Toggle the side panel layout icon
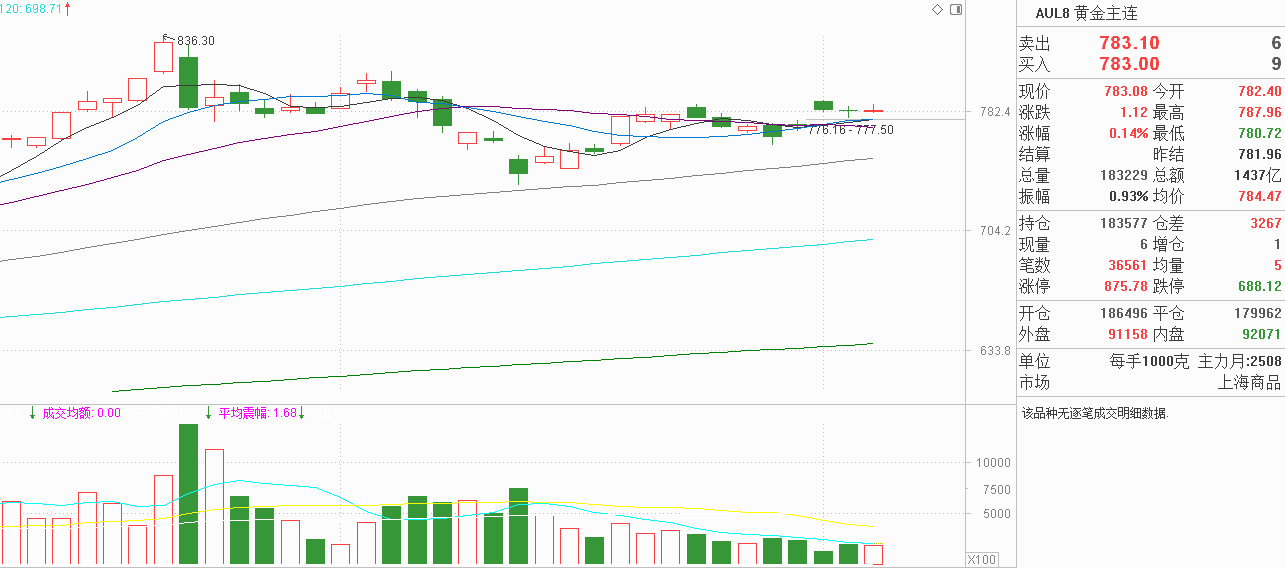This screenshot has height=568, width=1285. coord(956,9)
